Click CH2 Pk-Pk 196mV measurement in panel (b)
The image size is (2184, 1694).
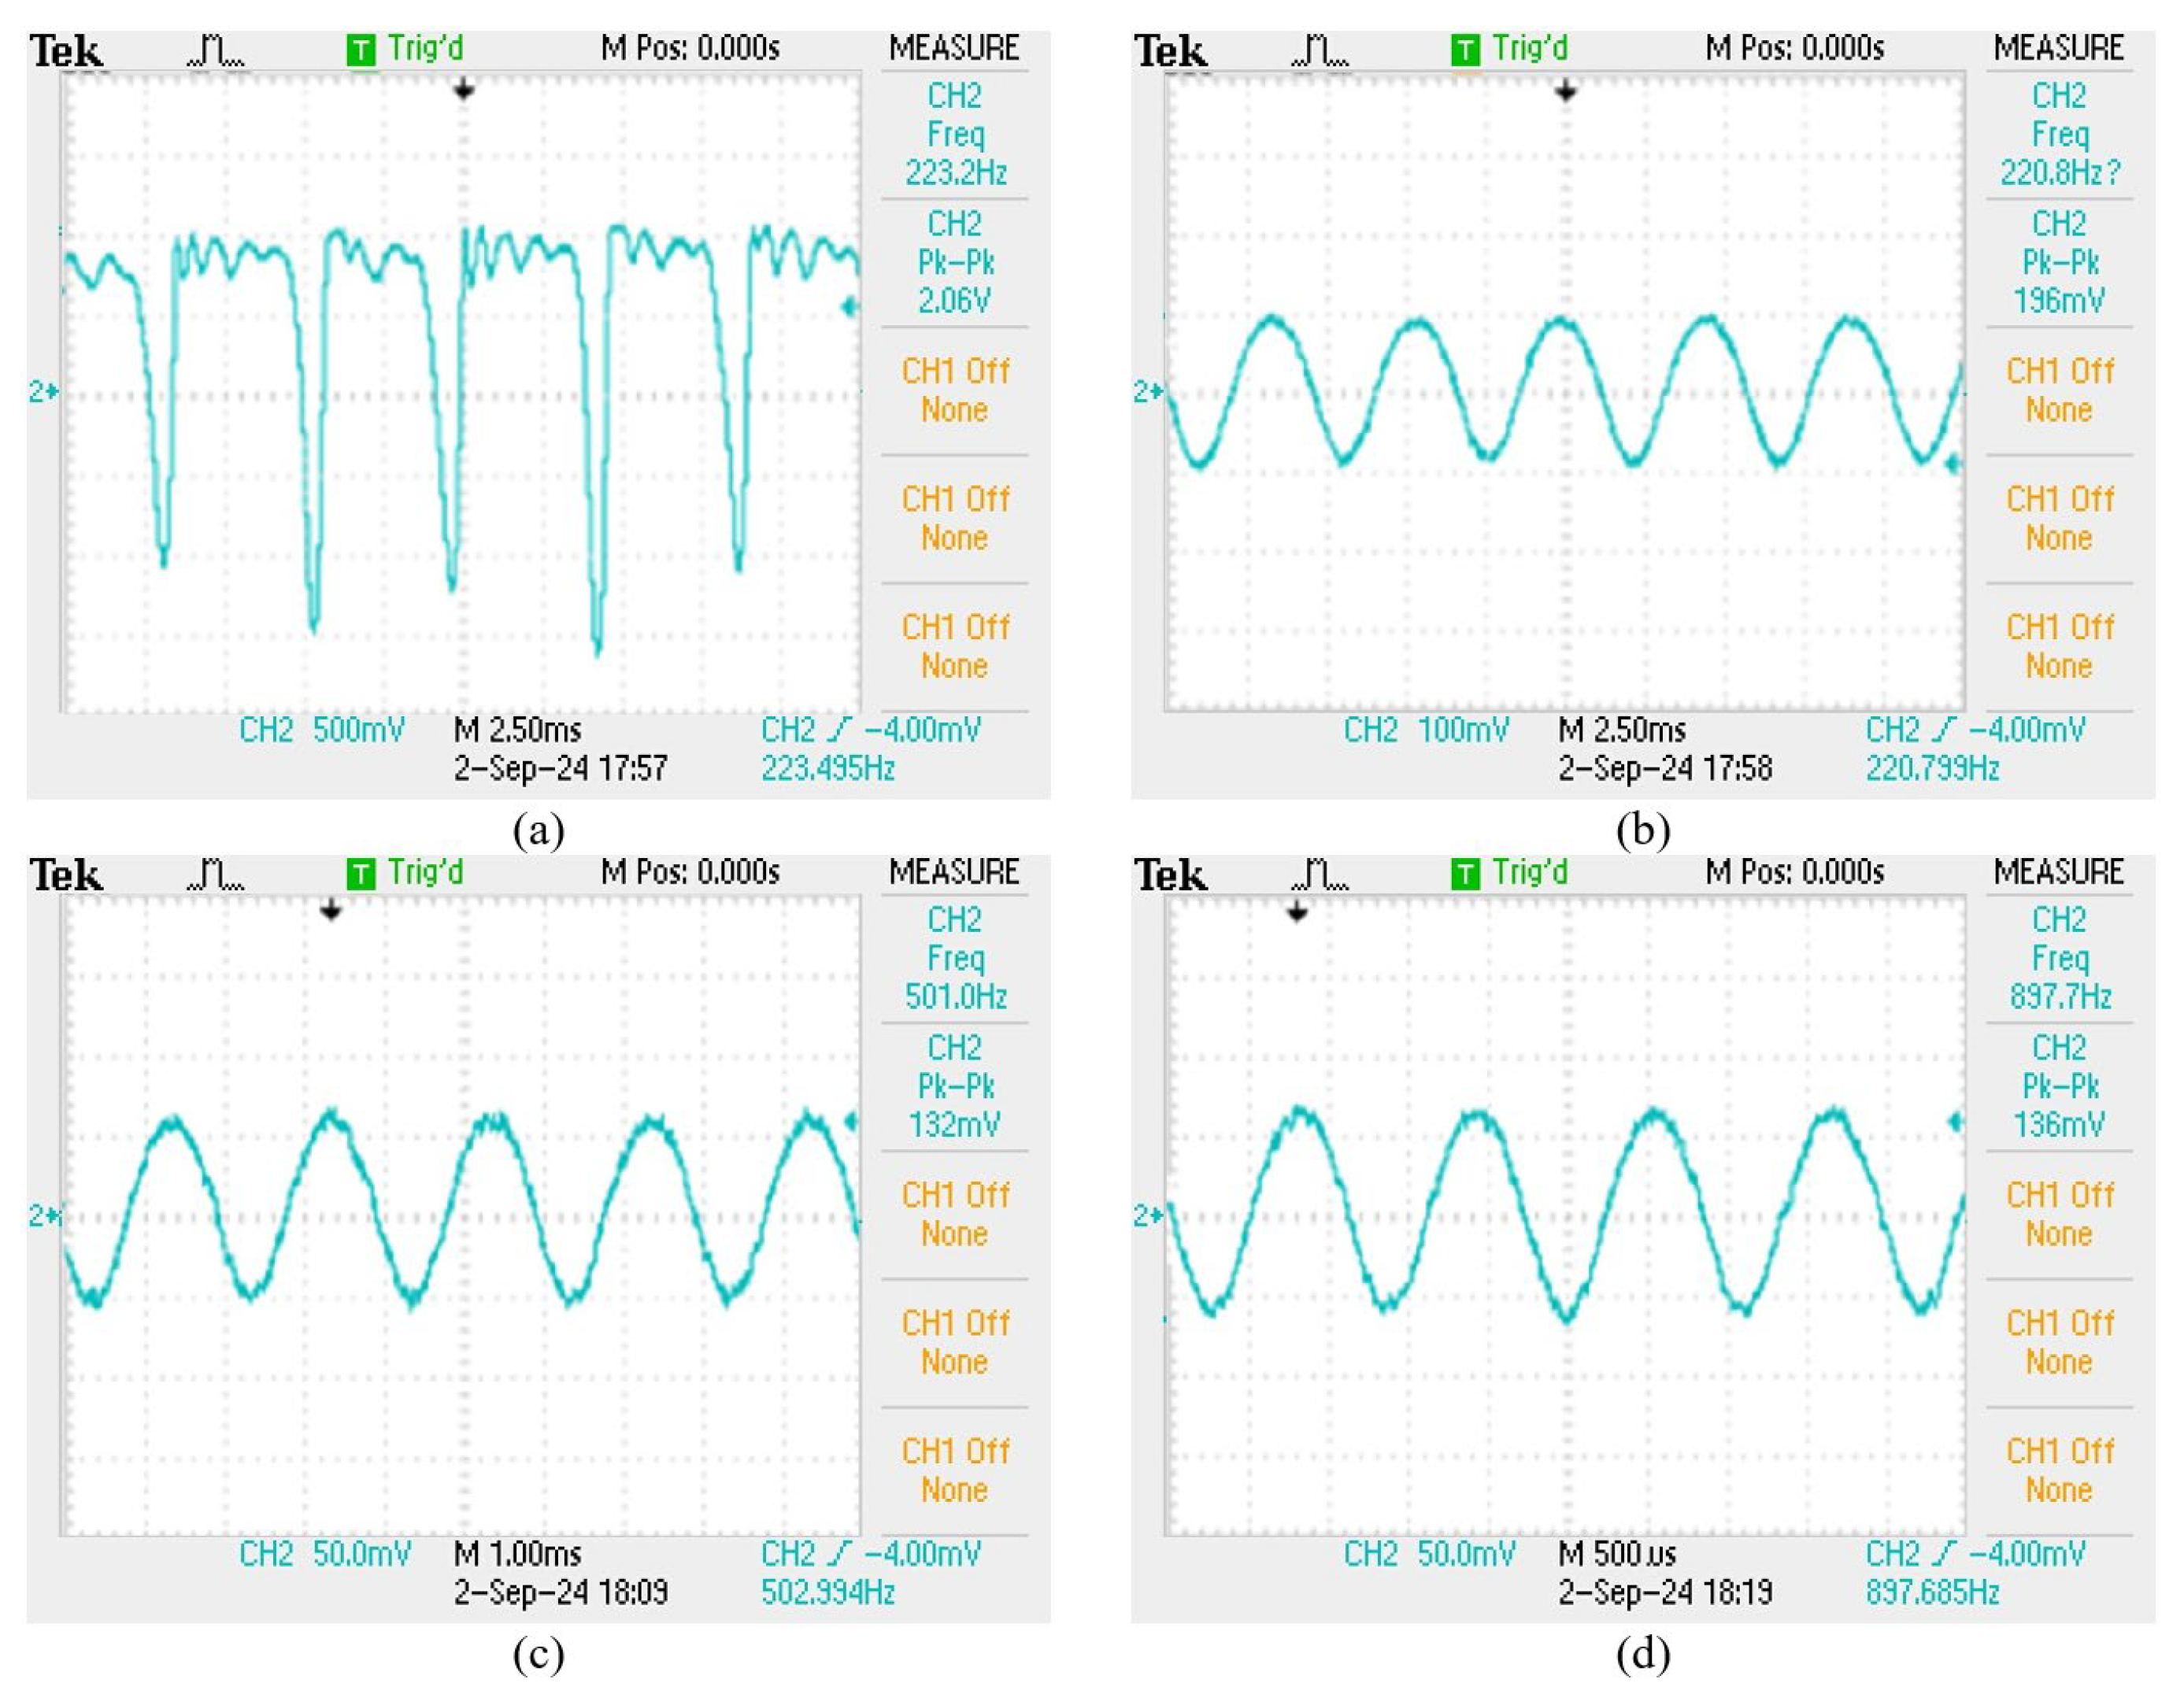tap(2059, 262)
